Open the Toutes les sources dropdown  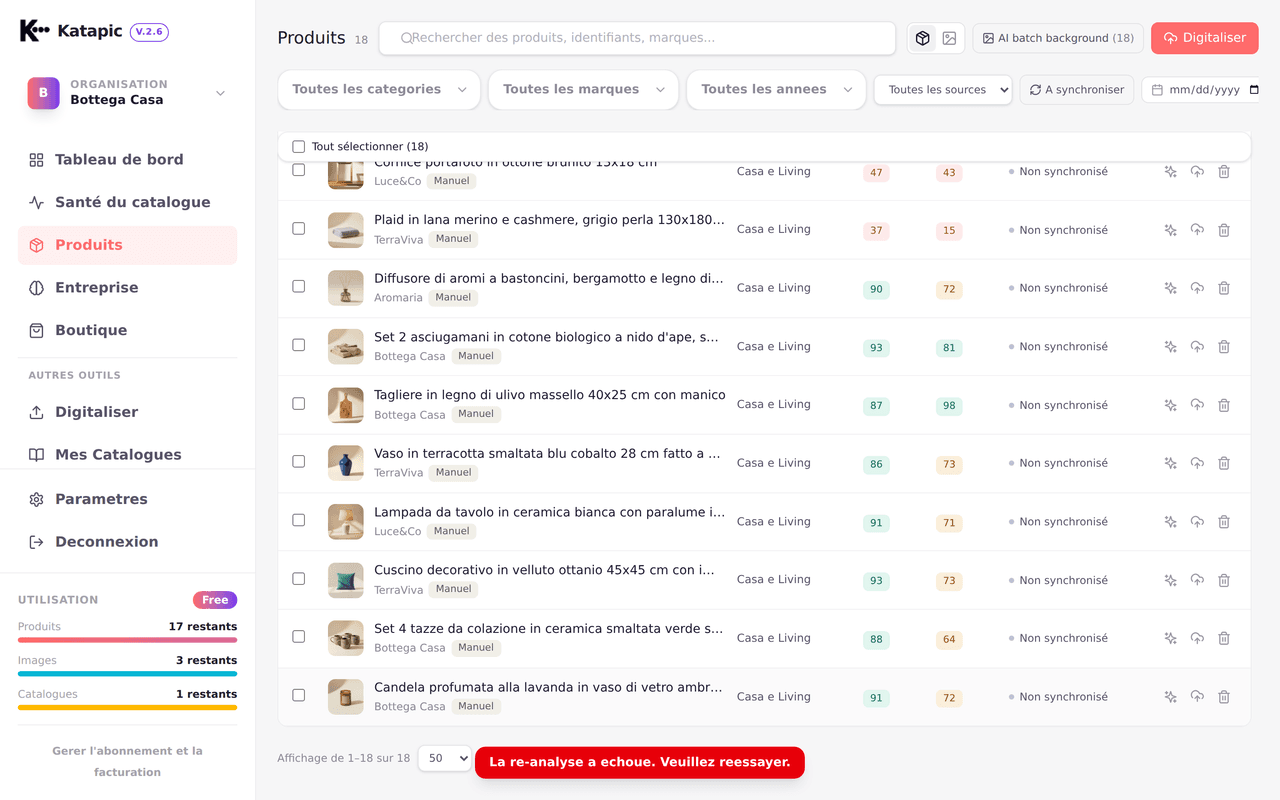tap(943, 90)
